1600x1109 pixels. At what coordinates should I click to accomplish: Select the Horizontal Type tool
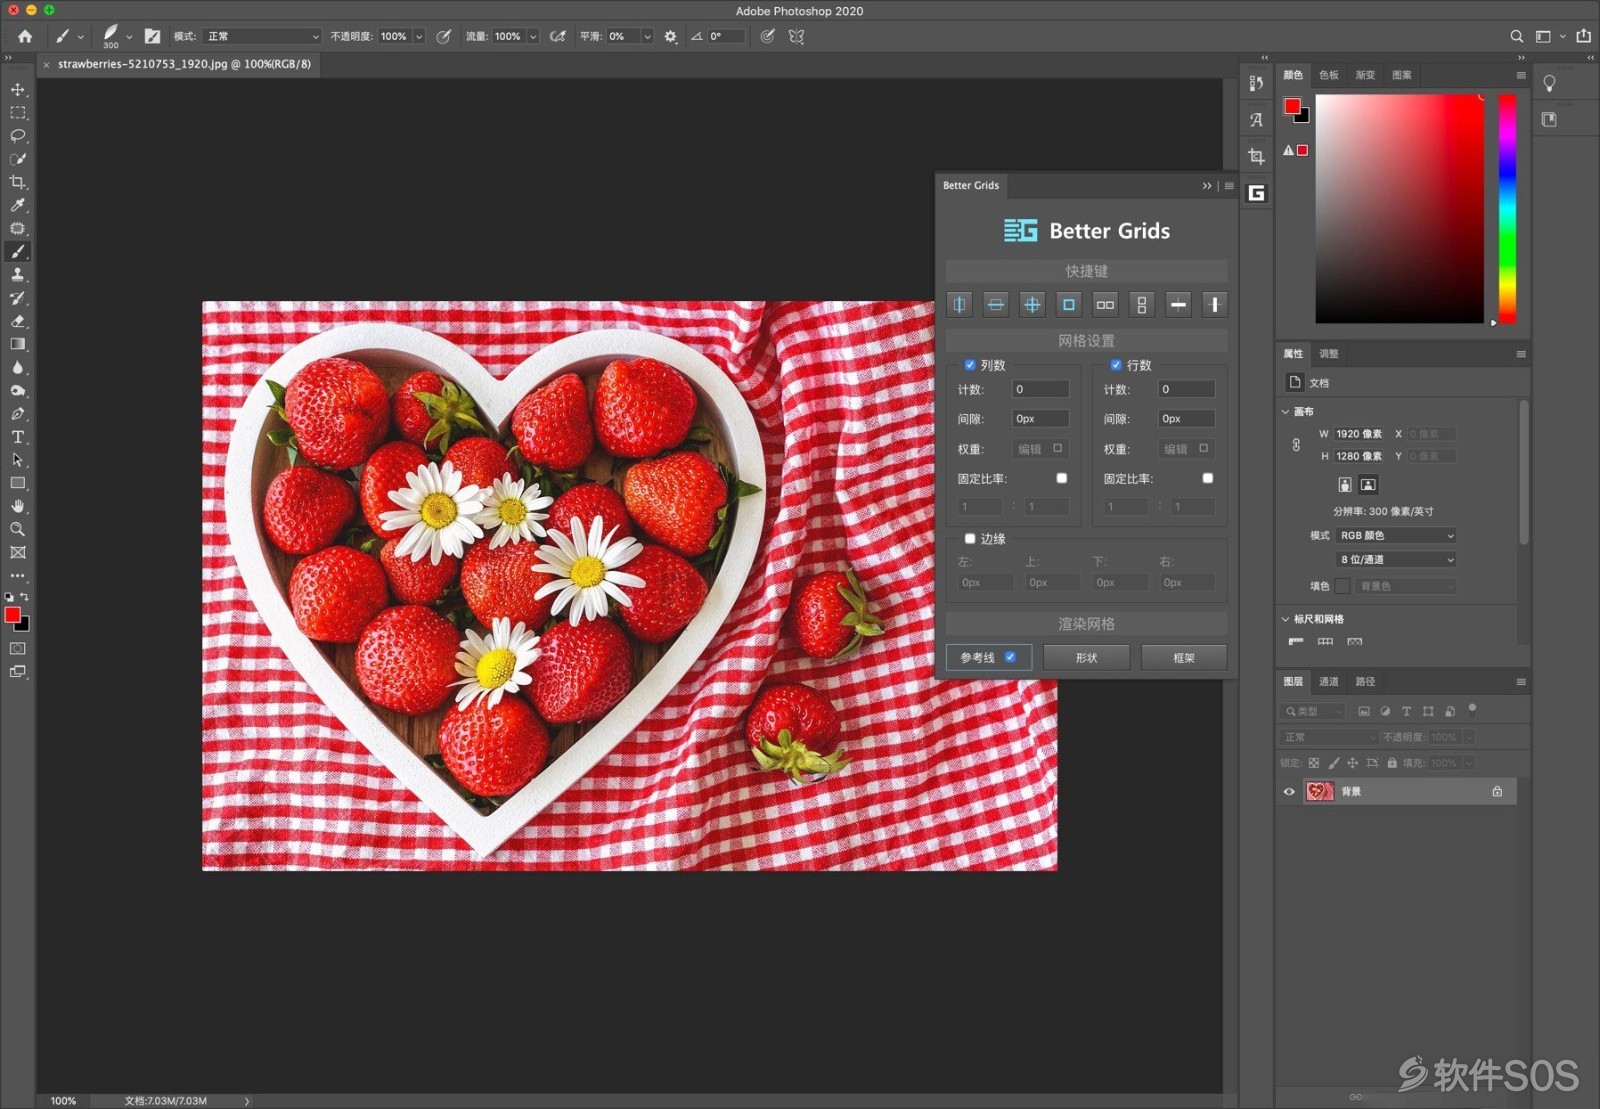(x=17, y=437)
